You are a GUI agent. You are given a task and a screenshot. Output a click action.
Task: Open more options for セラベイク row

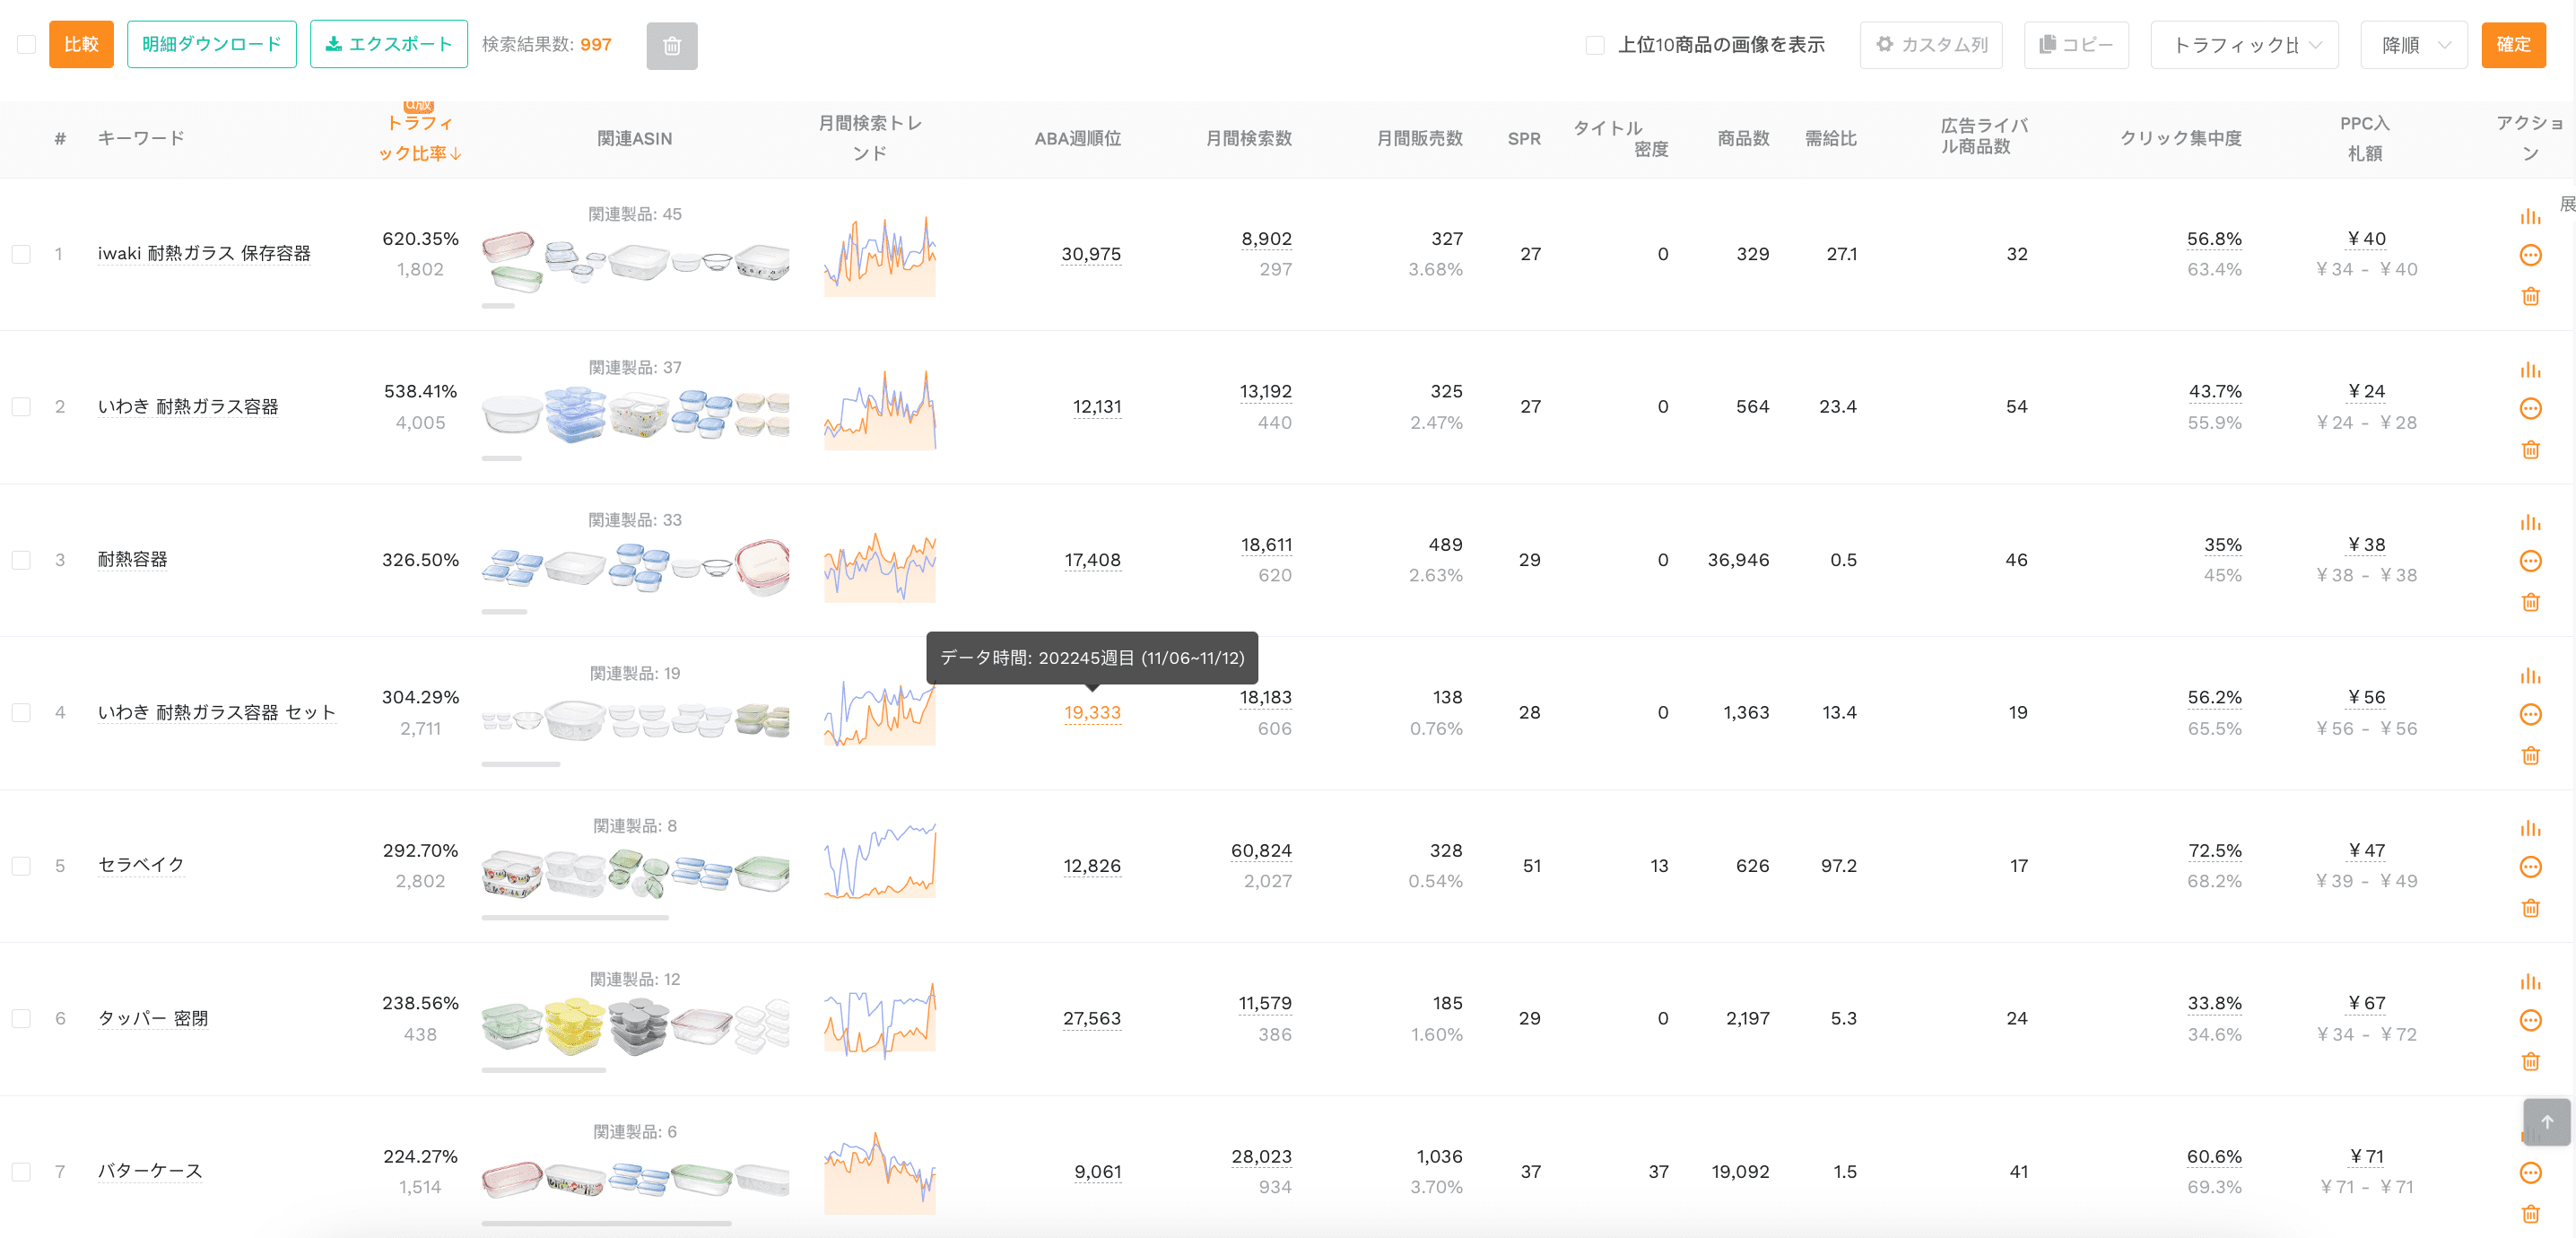tap(2530, 867)
